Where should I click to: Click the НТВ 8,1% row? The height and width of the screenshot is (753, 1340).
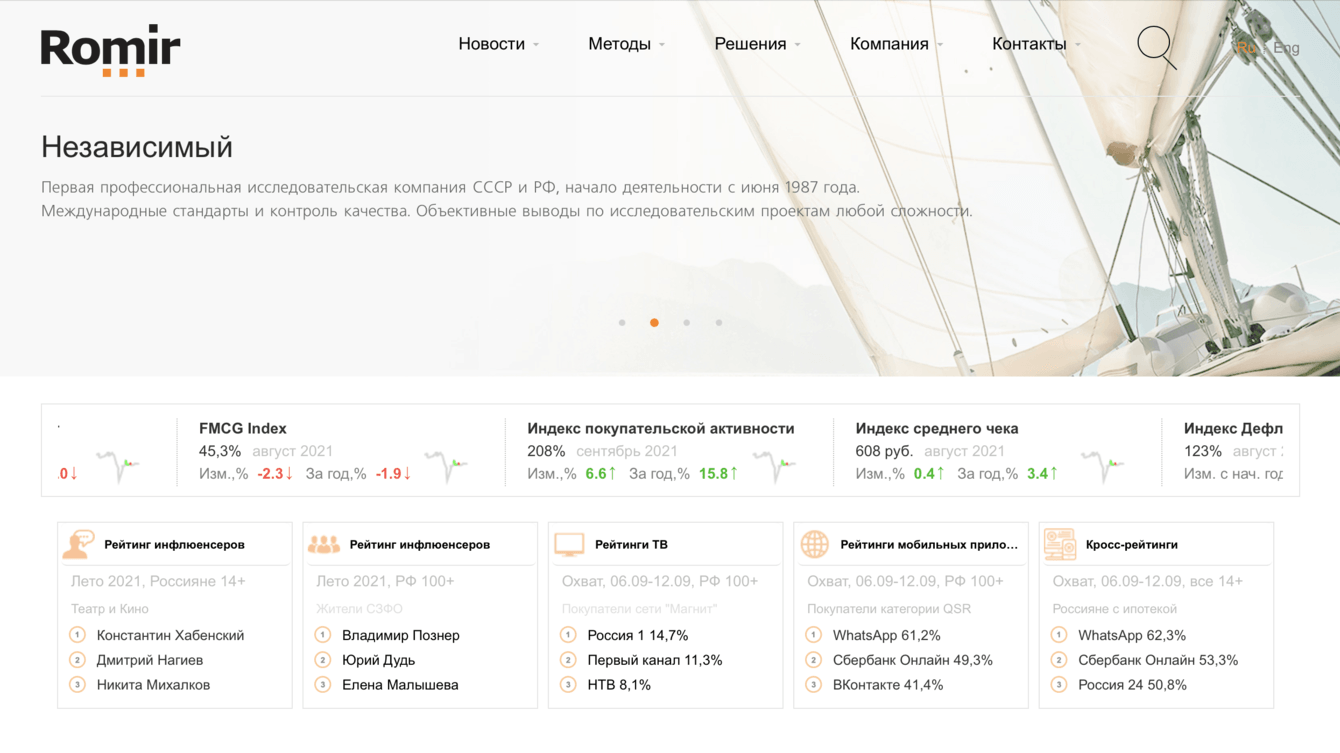(x=619, y=685)
